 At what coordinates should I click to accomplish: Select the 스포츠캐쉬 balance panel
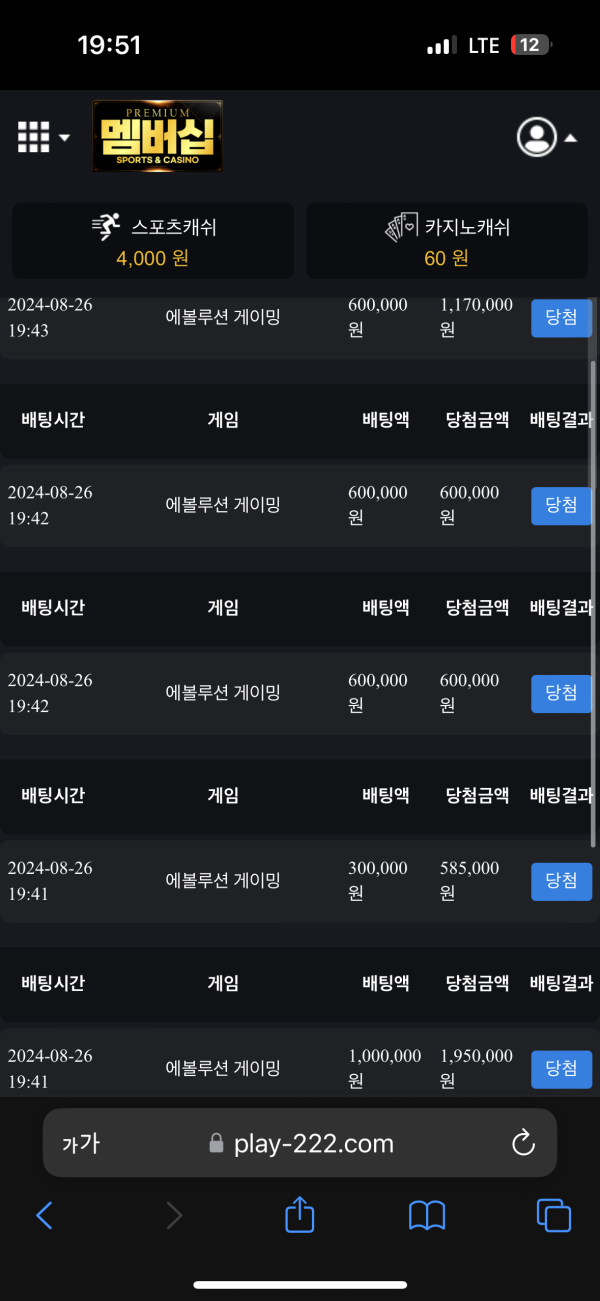153,241
